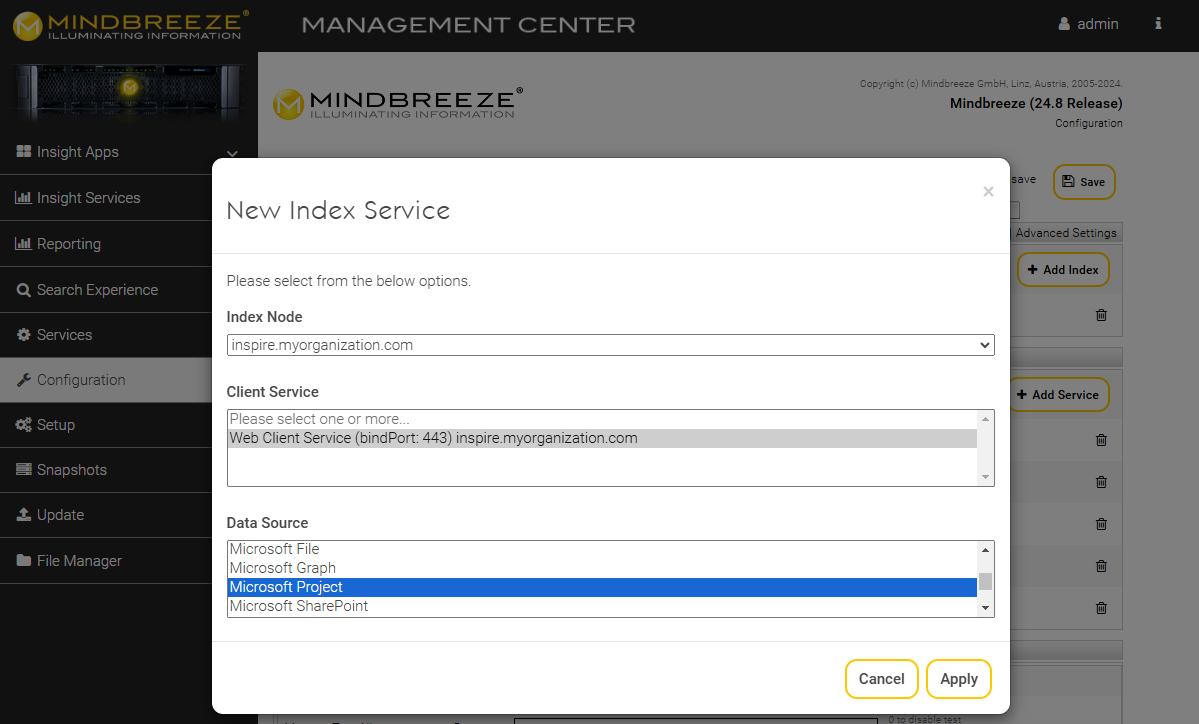Click fifth trash icon under Add Service

coord(1101,608)
